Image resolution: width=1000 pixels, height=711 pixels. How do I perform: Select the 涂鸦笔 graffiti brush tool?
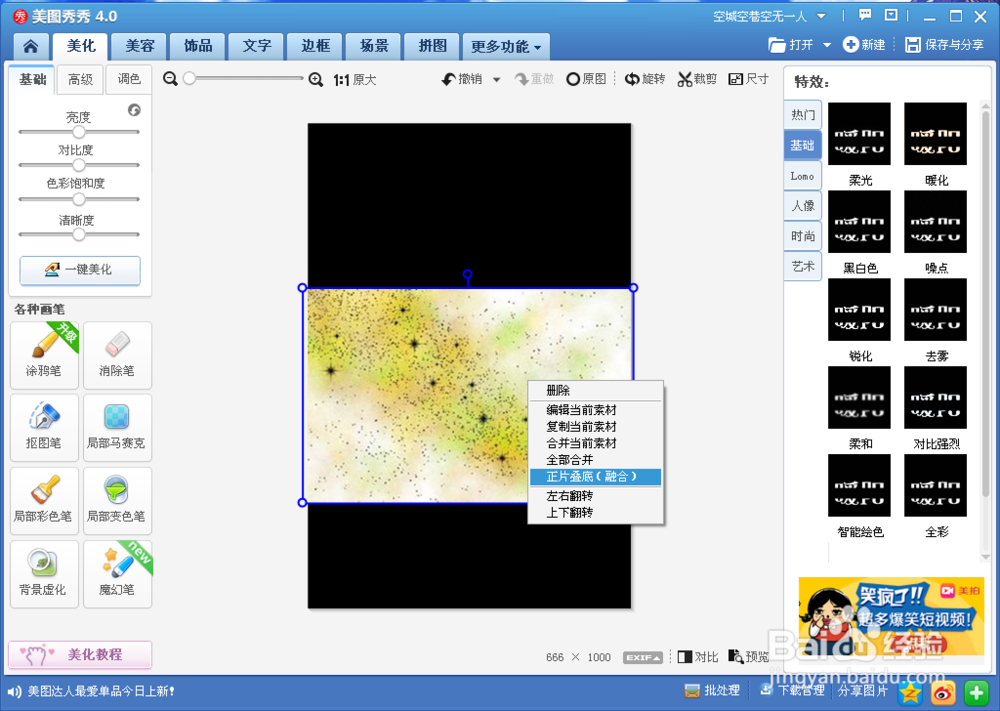[x=44, y=355]
